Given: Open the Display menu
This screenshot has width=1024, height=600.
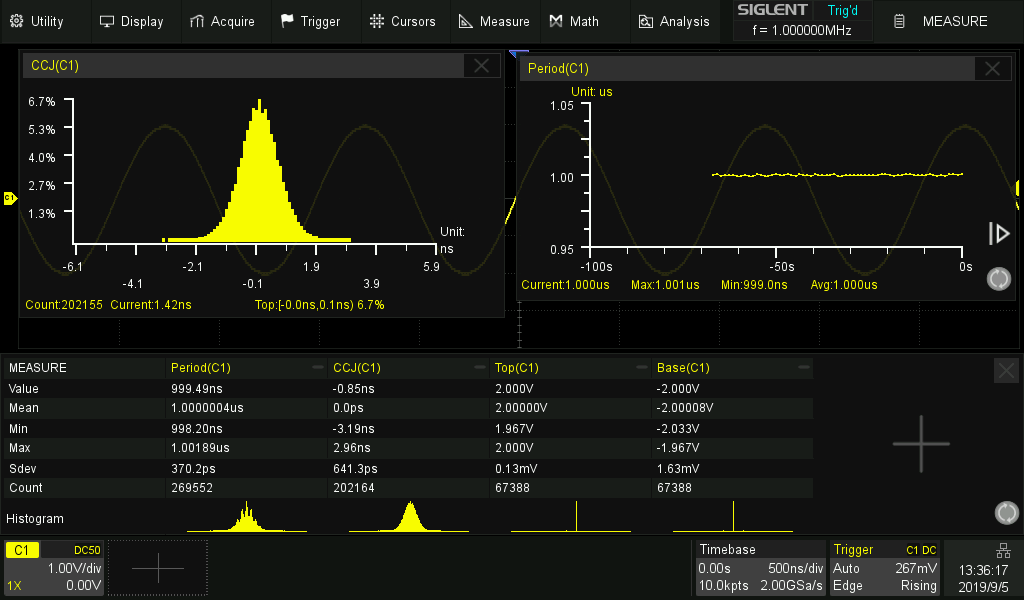Looking at the screenshot, I should click(131, 21).
